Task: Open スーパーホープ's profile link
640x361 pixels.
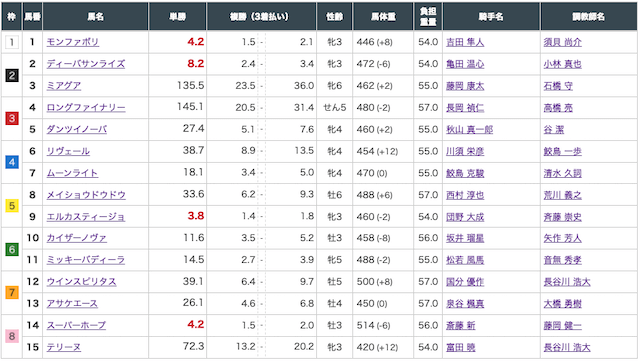Action: point(76,325)
